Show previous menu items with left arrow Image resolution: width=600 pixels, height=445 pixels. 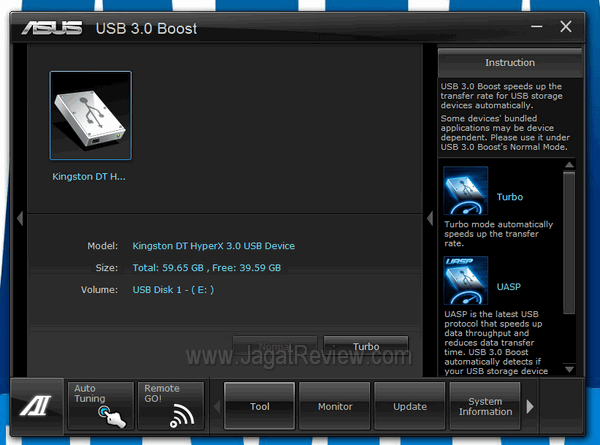[x=217, y=406]
